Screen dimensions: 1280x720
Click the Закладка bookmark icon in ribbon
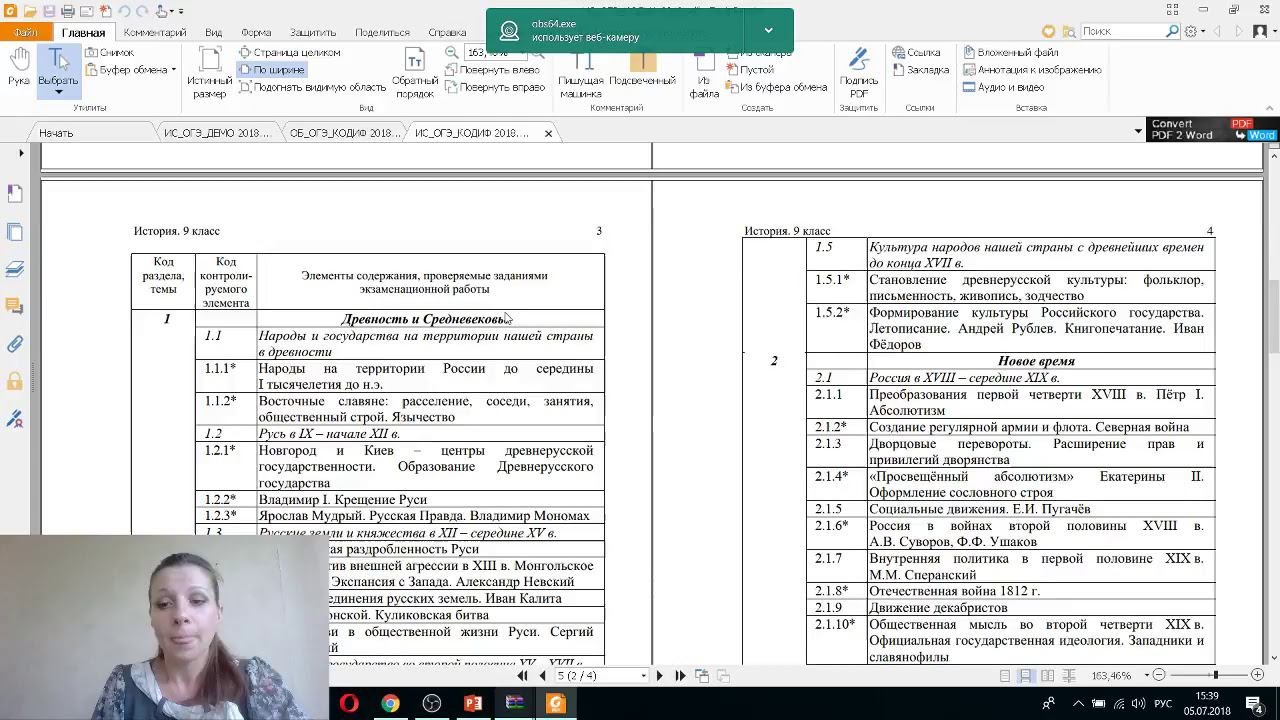(919, 70)
